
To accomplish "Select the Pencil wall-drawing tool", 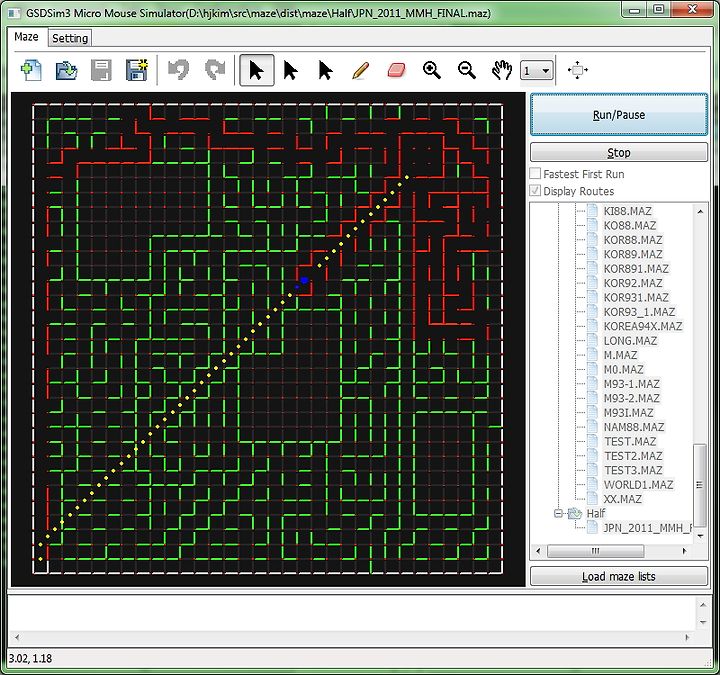I will [360, 70].
